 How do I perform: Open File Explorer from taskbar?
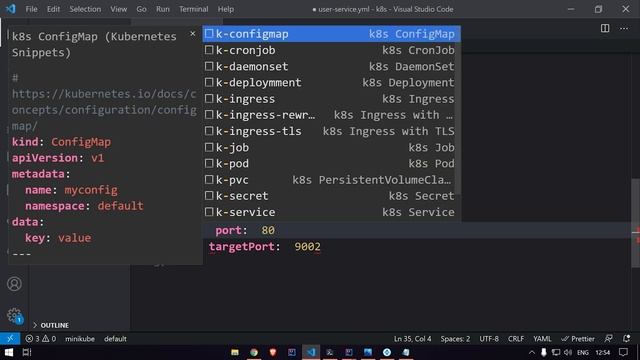click(235, 352)
